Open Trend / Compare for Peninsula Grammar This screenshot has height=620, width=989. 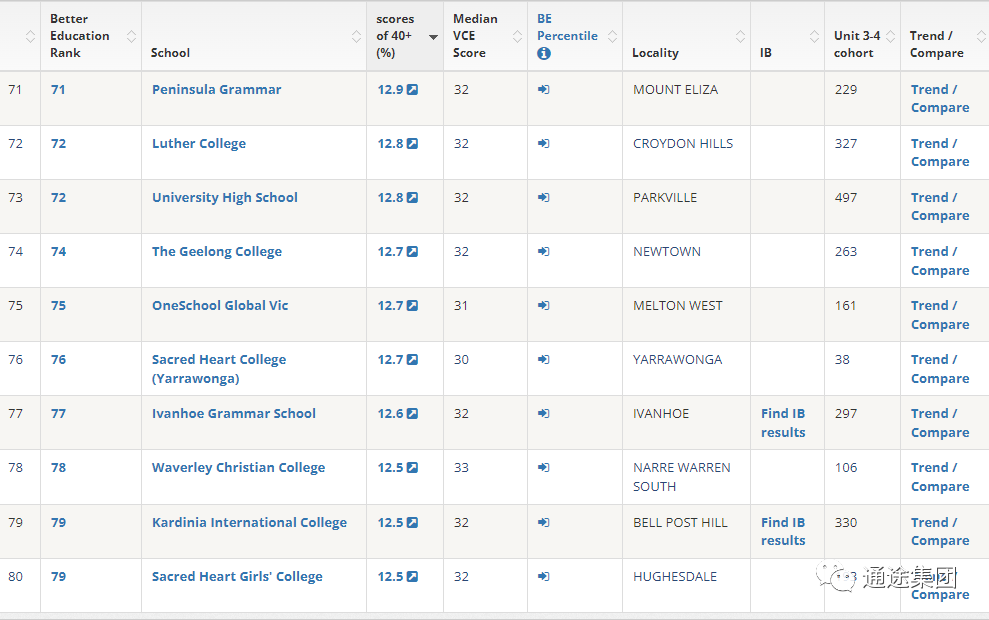940,98
